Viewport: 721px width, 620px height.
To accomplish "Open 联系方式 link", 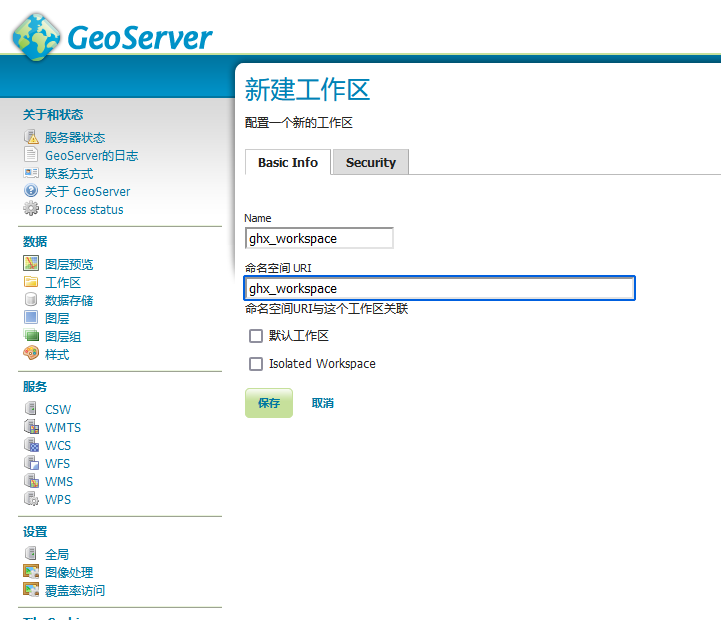I will (69, 173).
